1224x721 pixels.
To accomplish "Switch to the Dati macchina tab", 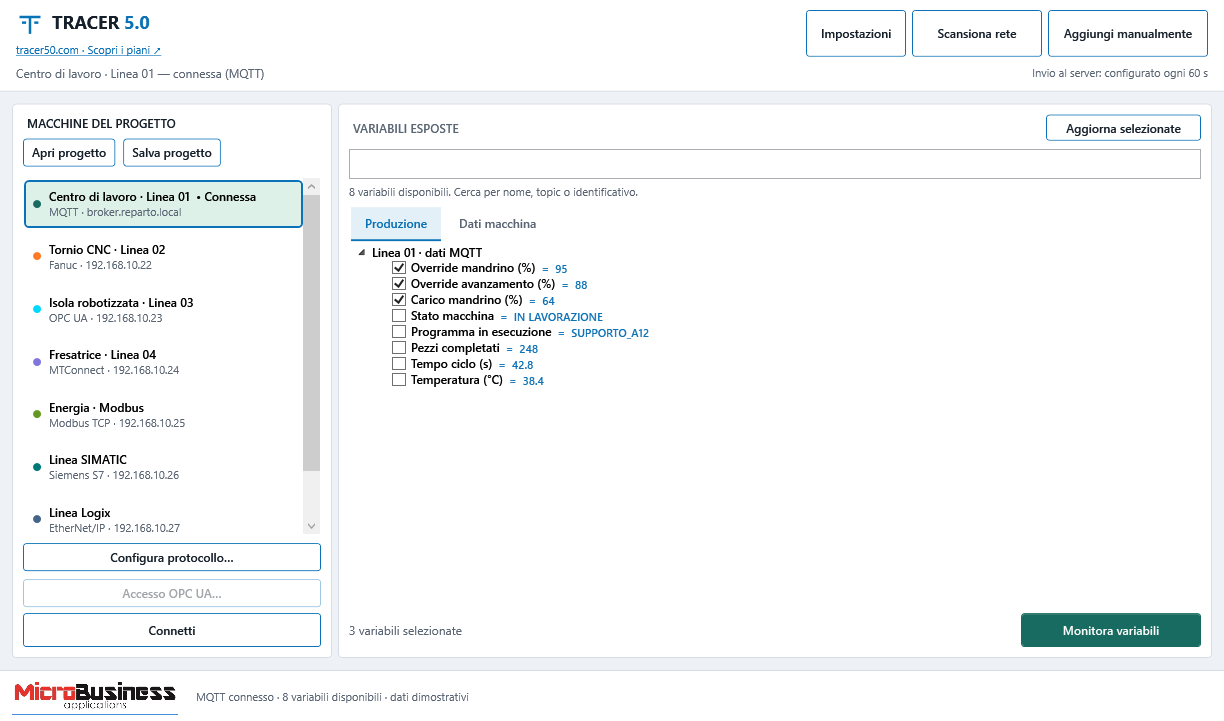I will click(x=497, y=224).
